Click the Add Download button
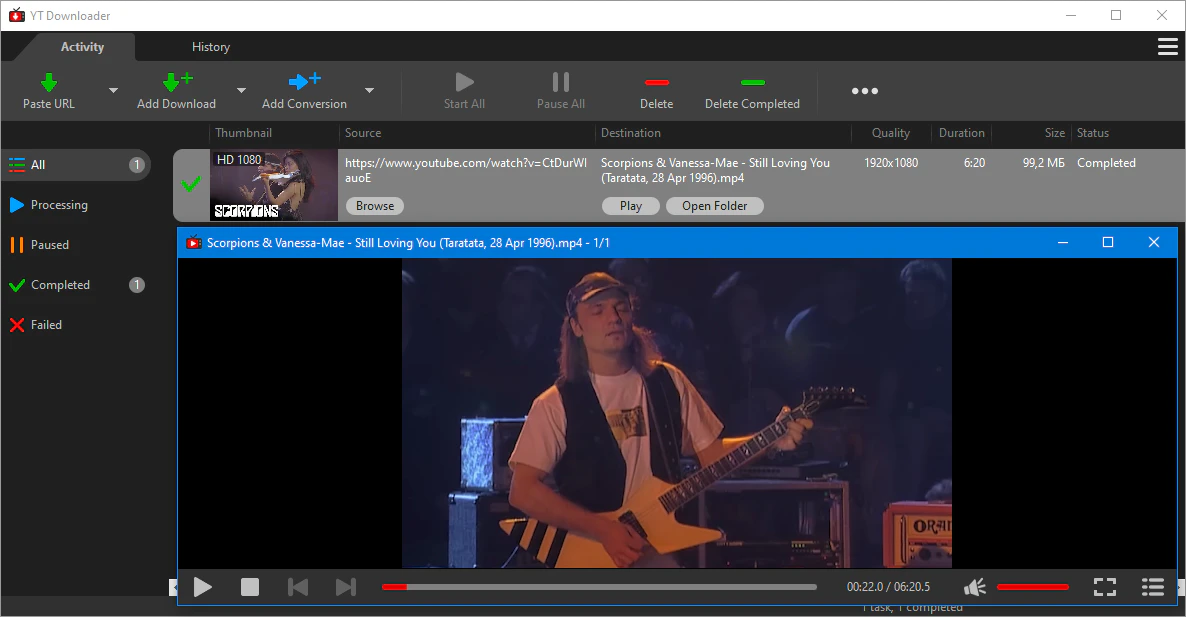This screenshot has width=1186, height=617. pyautogui.click(x=176, y=91)
